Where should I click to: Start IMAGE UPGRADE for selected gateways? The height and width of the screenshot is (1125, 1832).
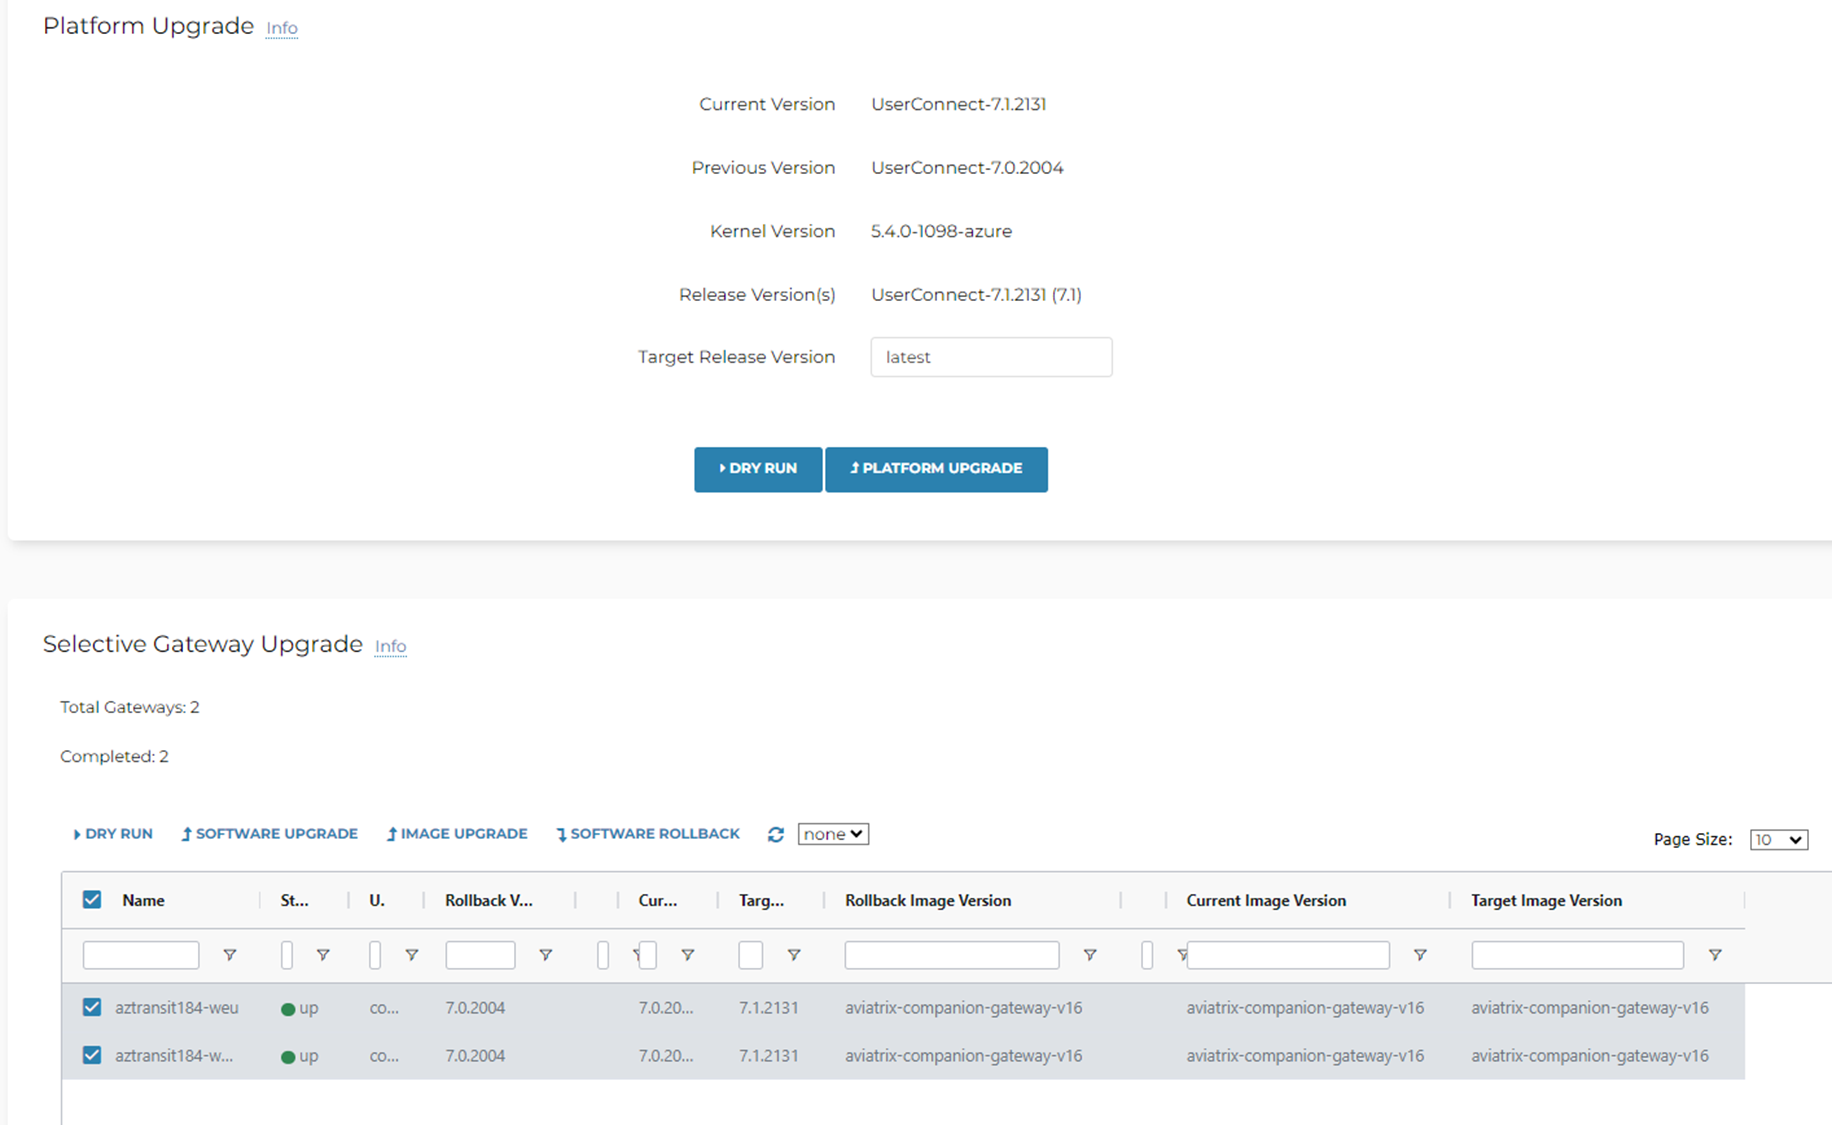457,834
